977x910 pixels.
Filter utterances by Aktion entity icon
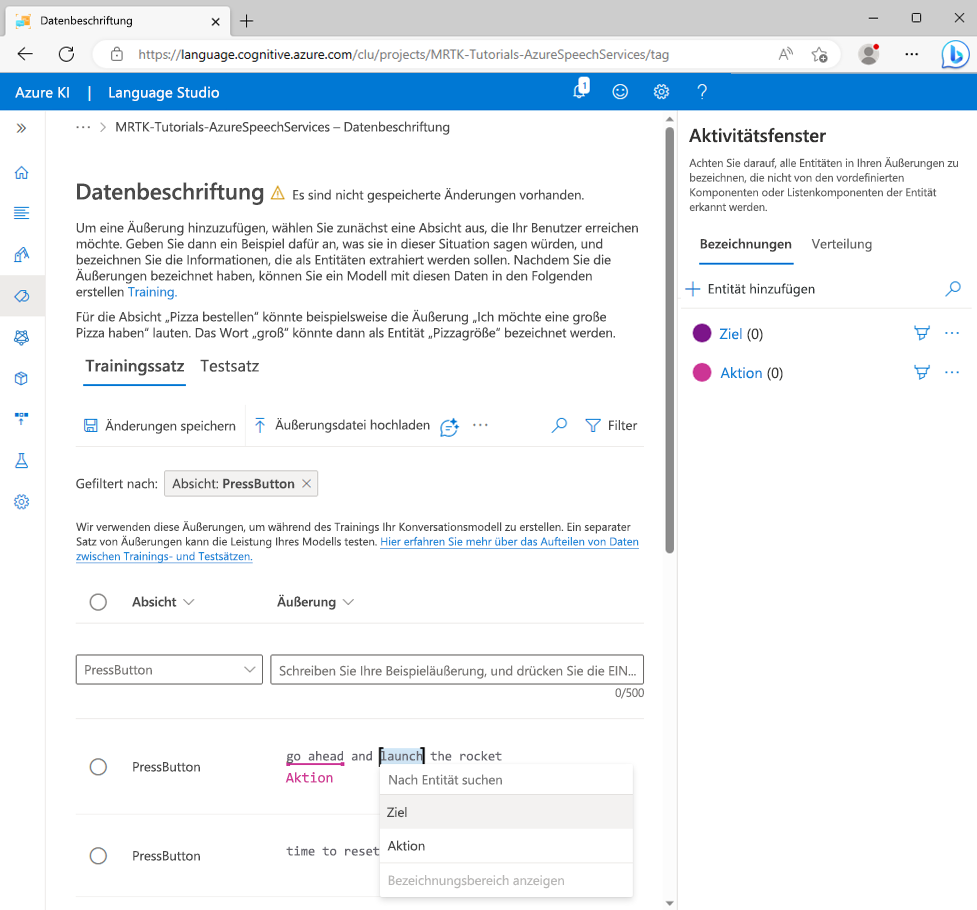(x=922, y=373)
